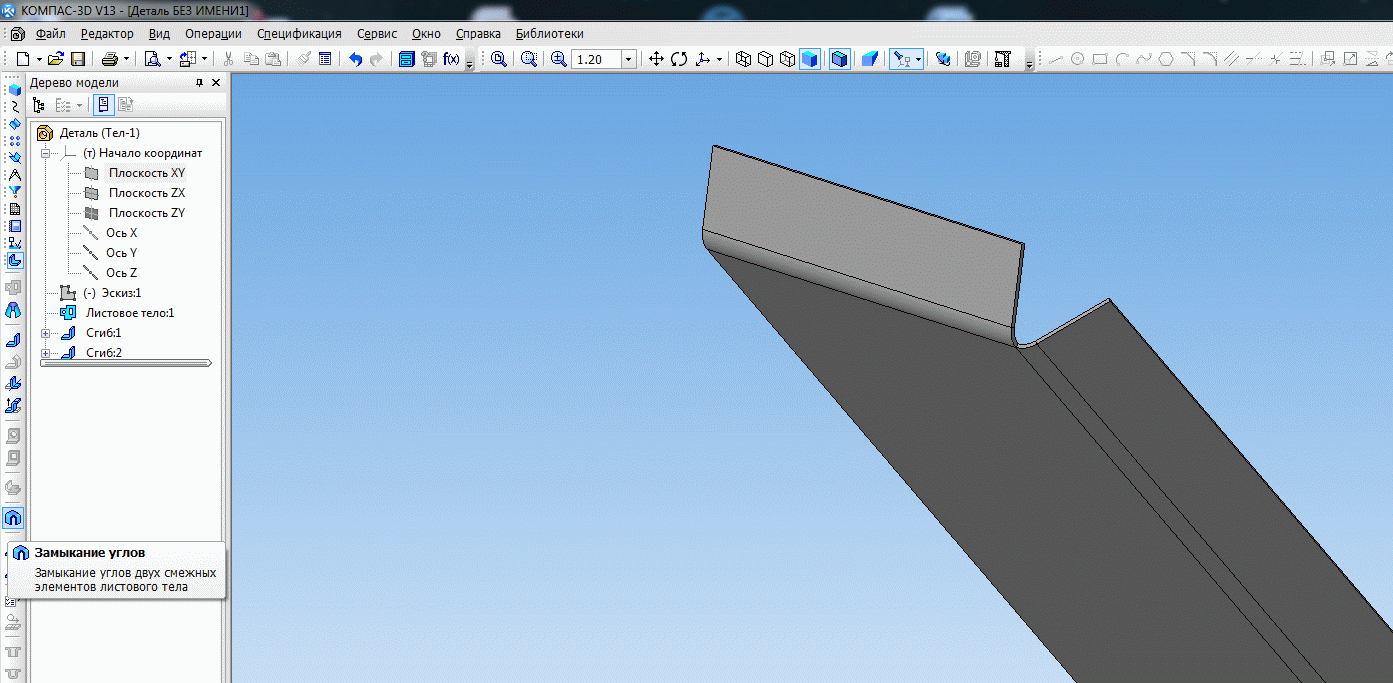Open the filter objects dropdown arrow
1393x683 pixels.
(918, 59)
